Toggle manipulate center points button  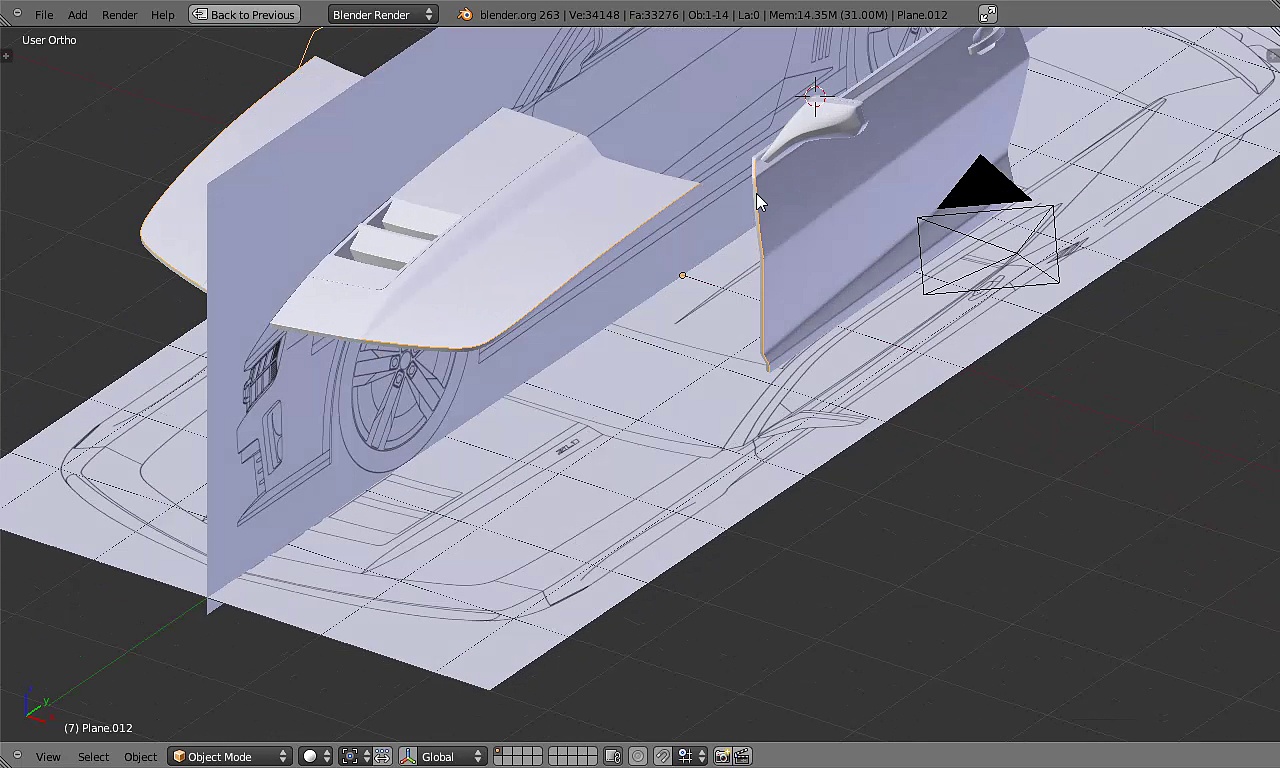(x=383, y=757)
